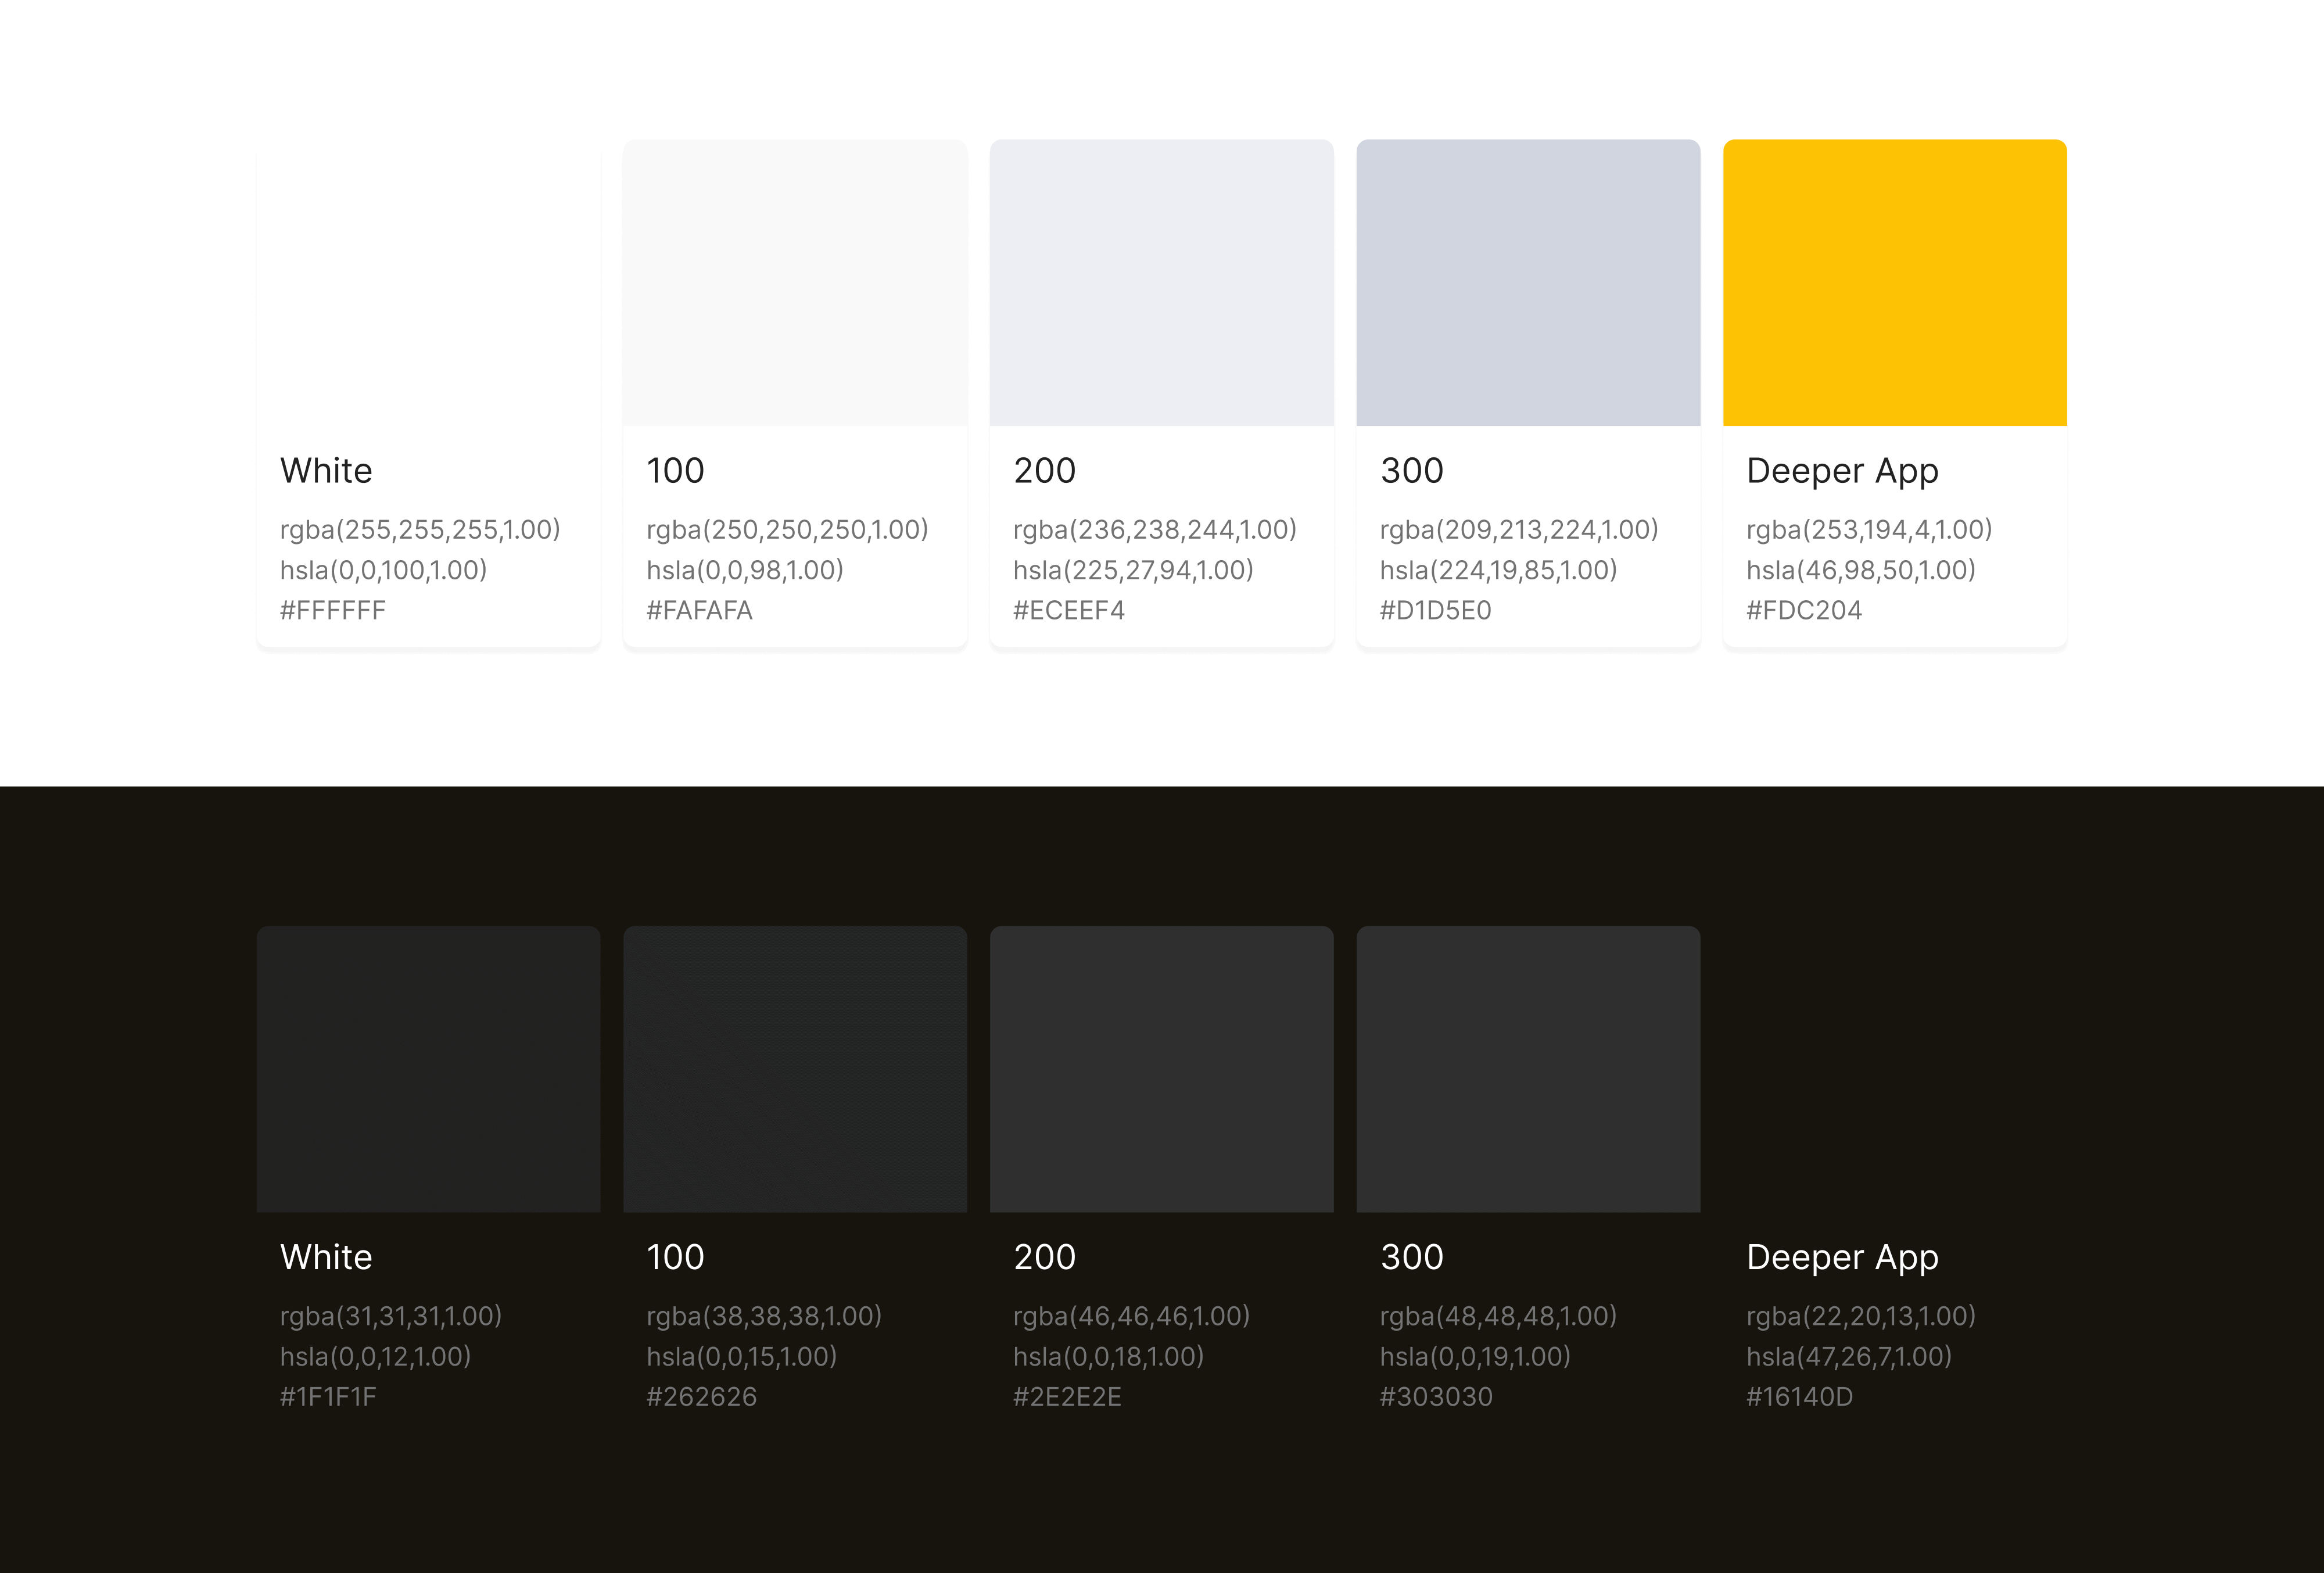Select the yellow Deeper App swatch

pos(1895,283)
